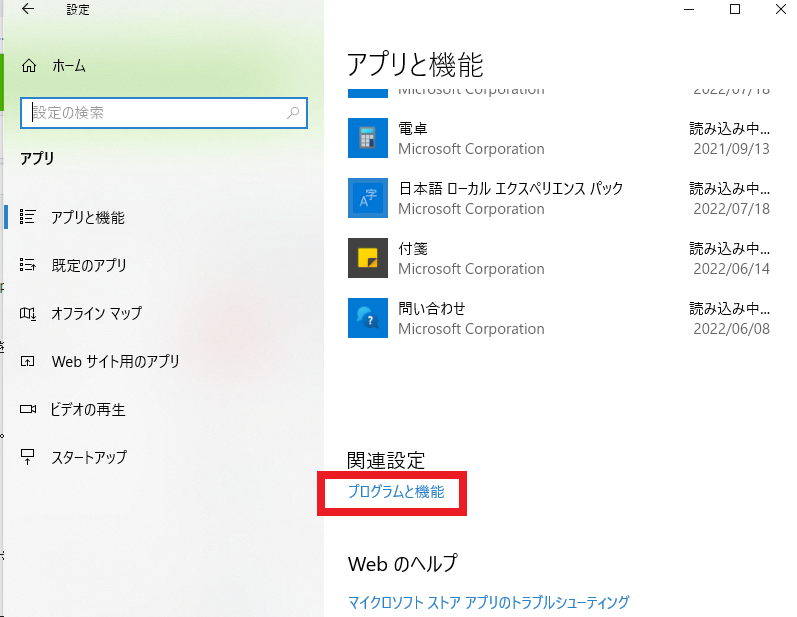Open マイクロソフト ストア アプリのトラブルシューティング link
The image size is (797, 617).
(488, 602)
